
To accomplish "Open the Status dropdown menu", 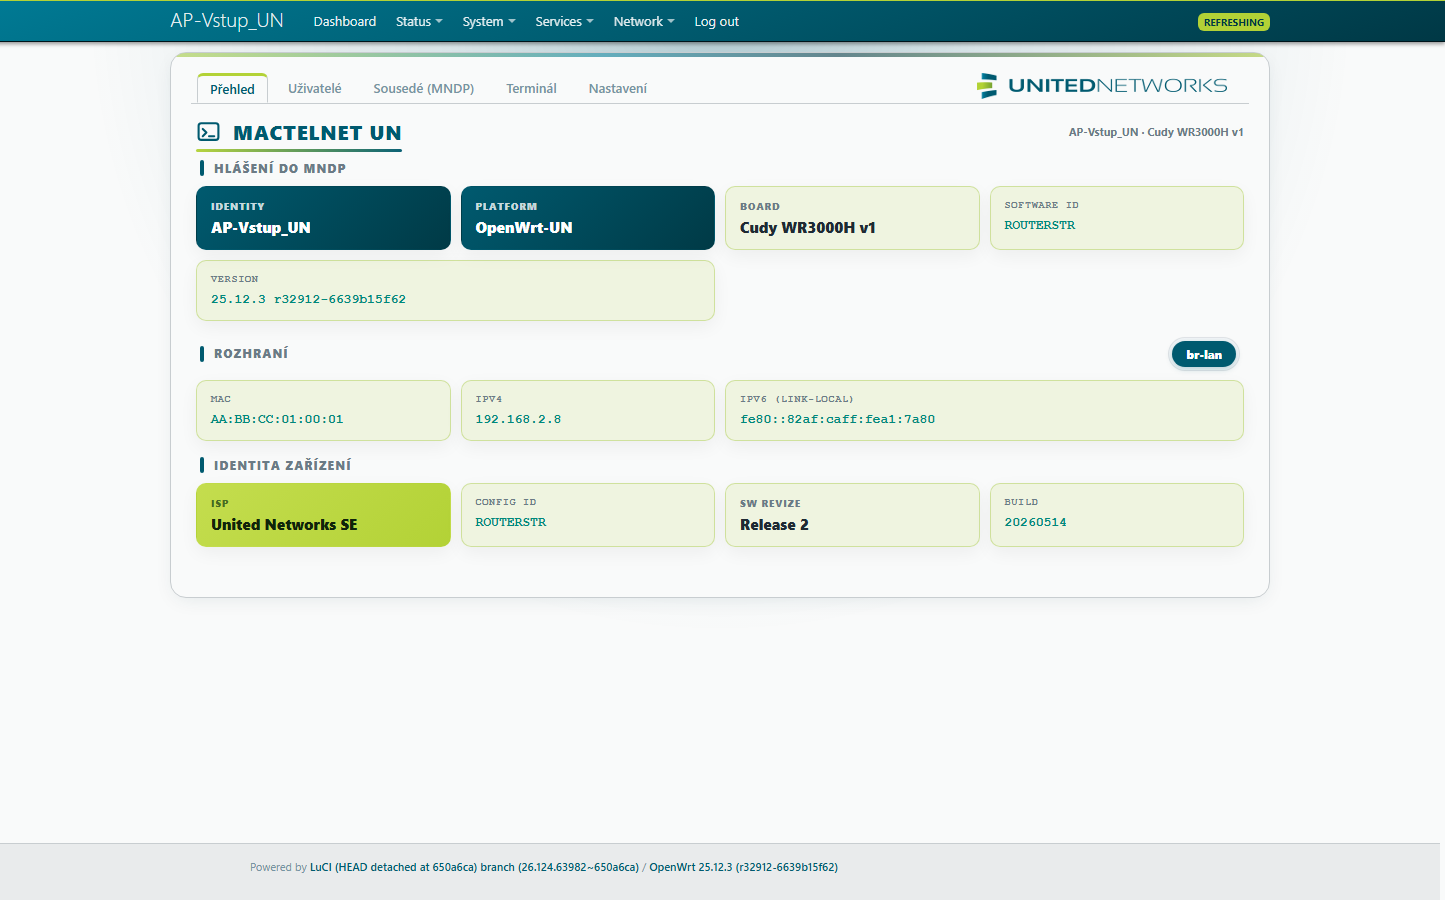I will pos(419,21).
